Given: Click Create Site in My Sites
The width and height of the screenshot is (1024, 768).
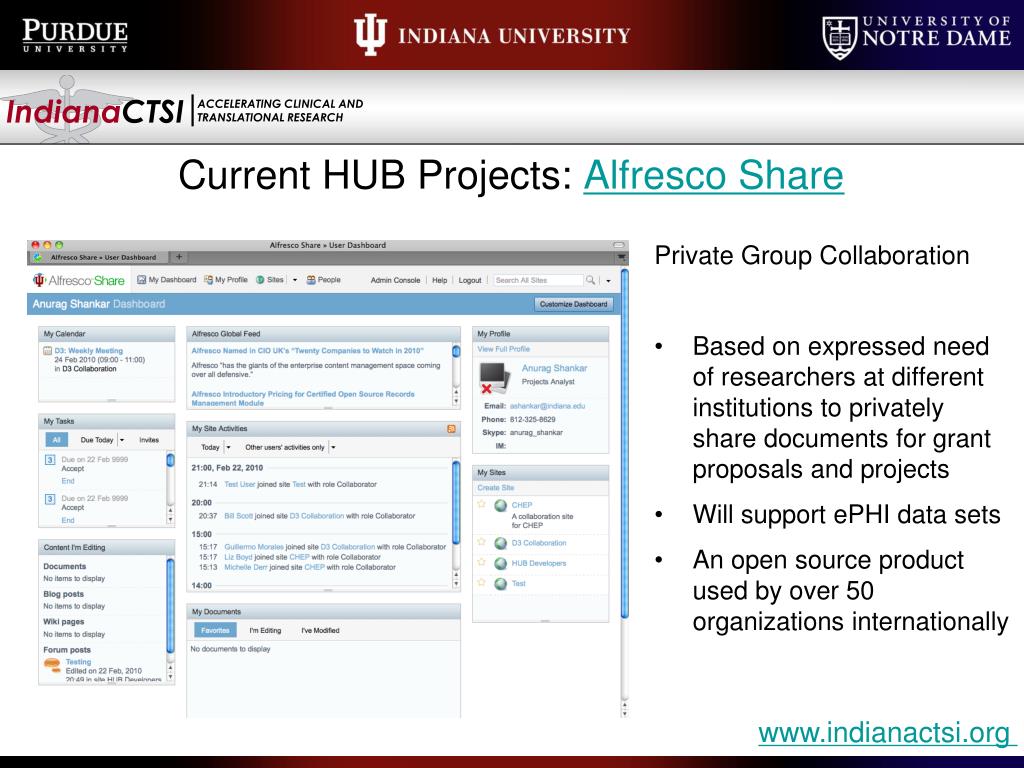Looking at the screenshot, I should tap(496, 488).
